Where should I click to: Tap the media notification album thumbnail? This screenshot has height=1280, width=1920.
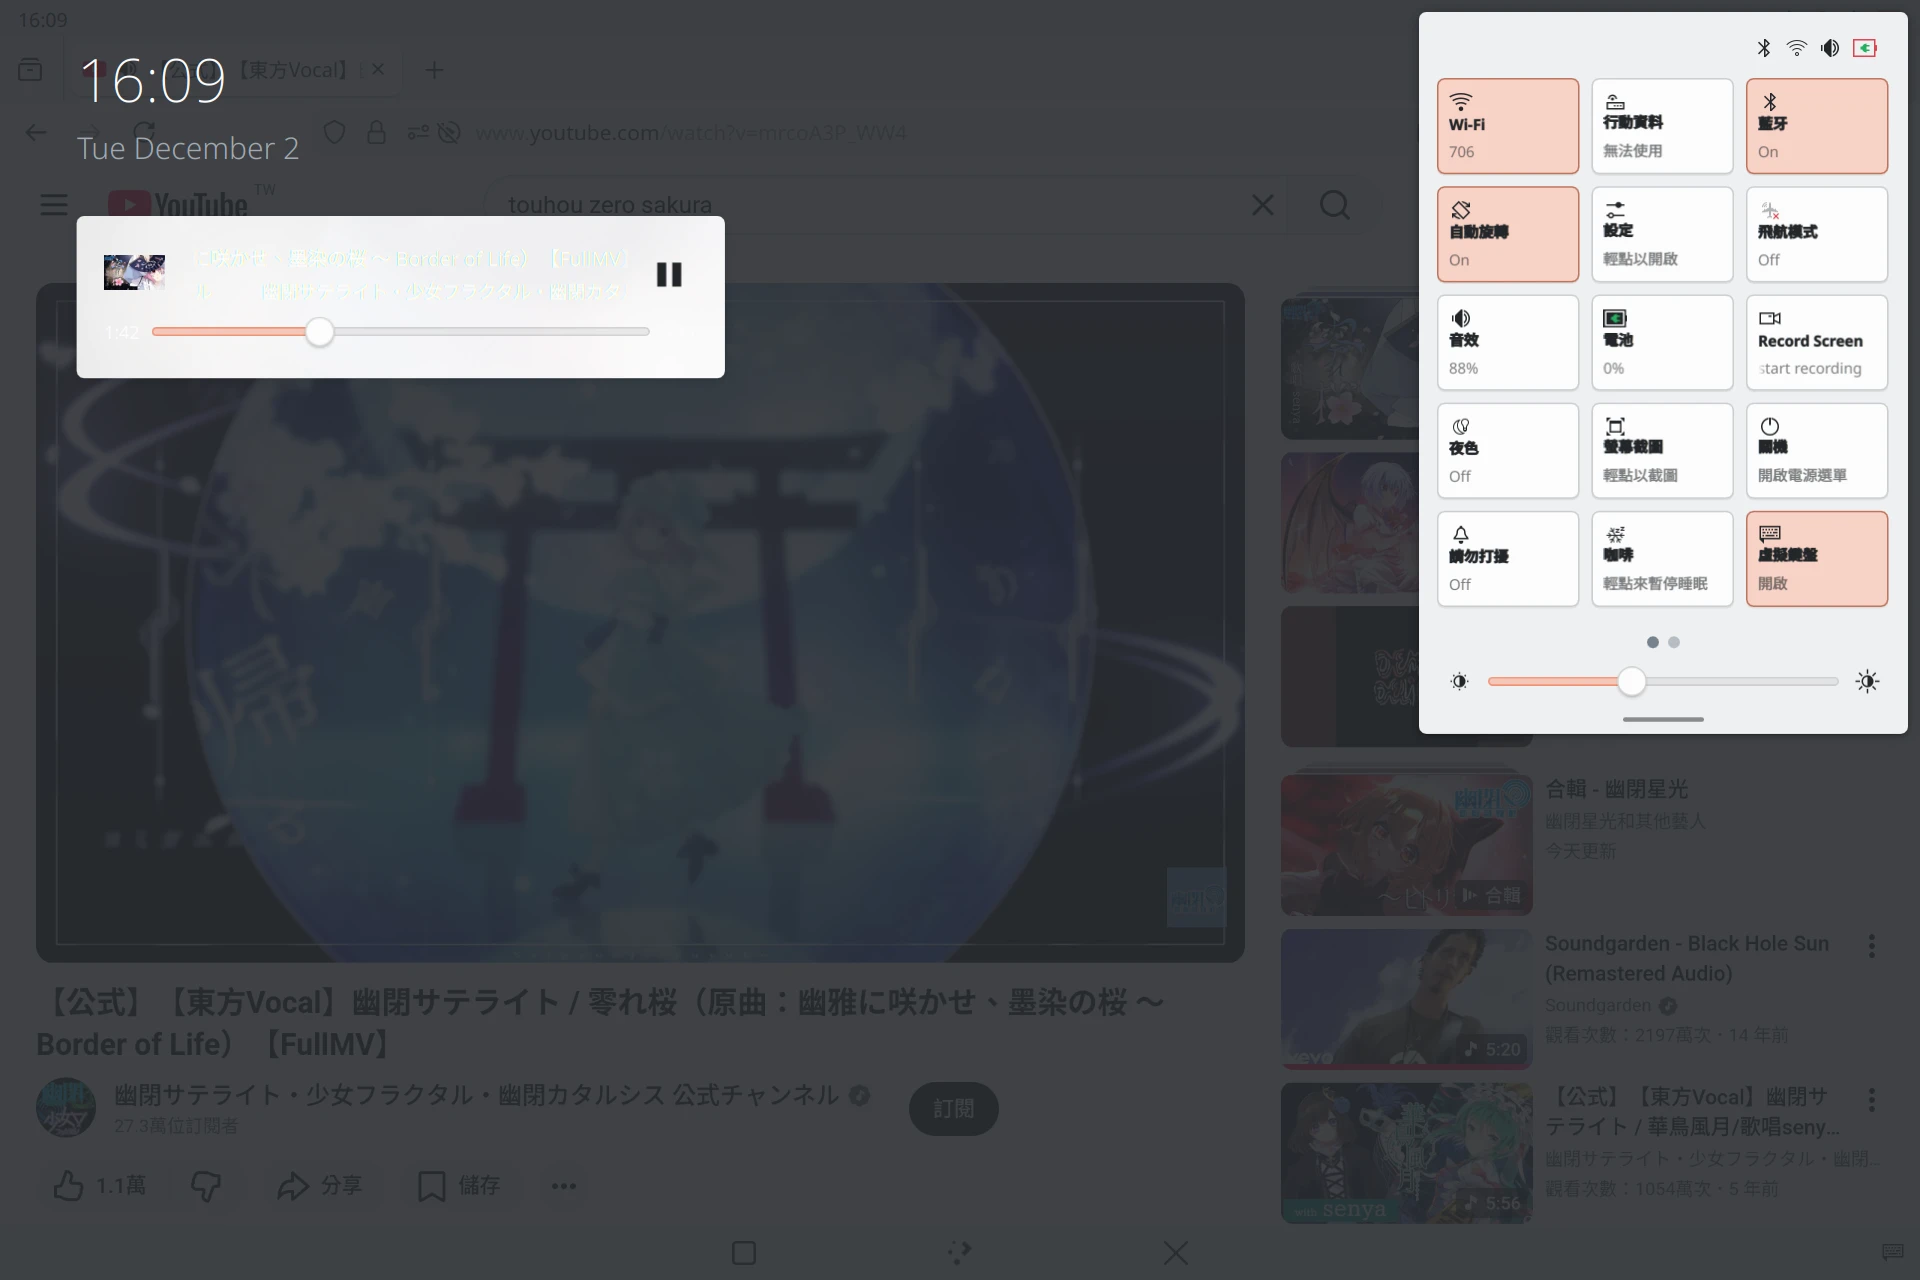(x=134, y=272)
